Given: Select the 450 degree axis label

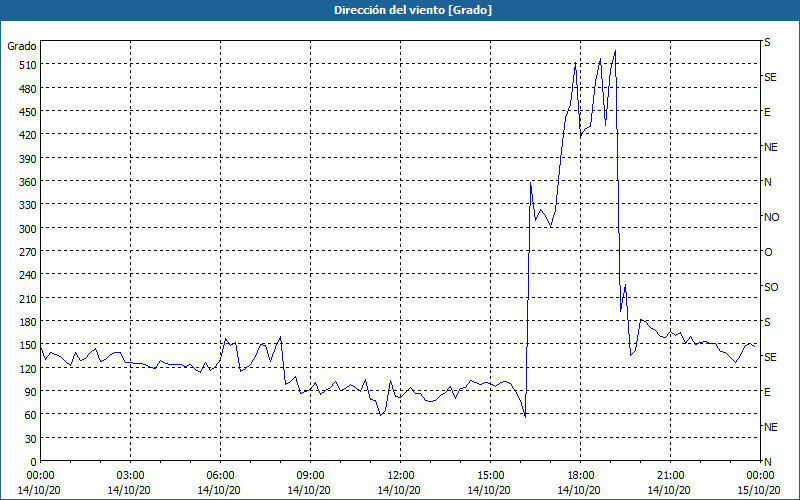Looking at the screenshot, I should (27, 112).
